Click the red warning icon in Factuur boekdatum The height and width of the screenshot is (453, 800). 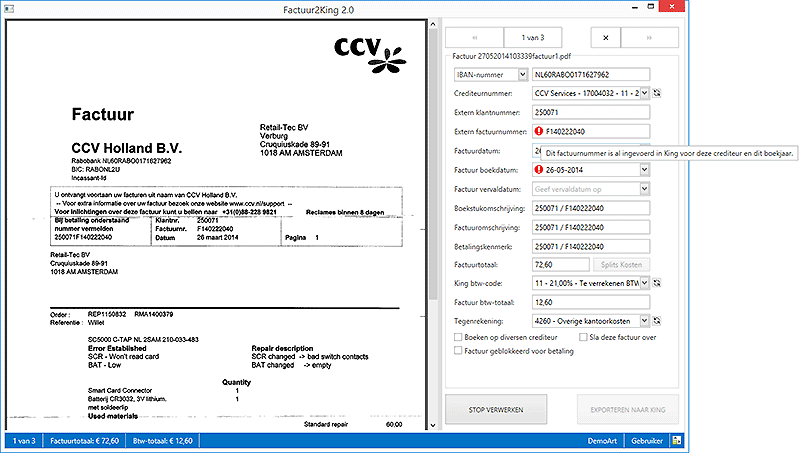point(539,169)
